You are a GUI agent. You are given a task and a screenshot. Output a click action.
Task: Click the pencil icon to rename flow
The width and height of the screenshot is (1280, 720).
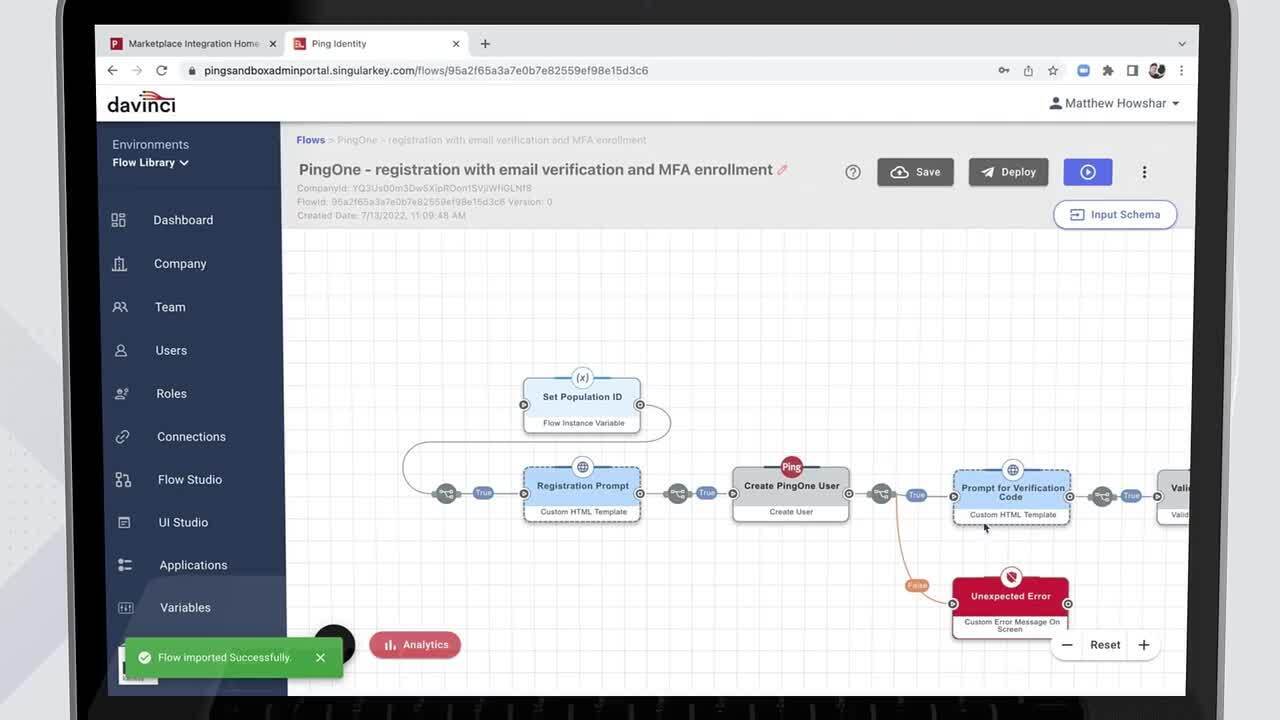[782, 170]
